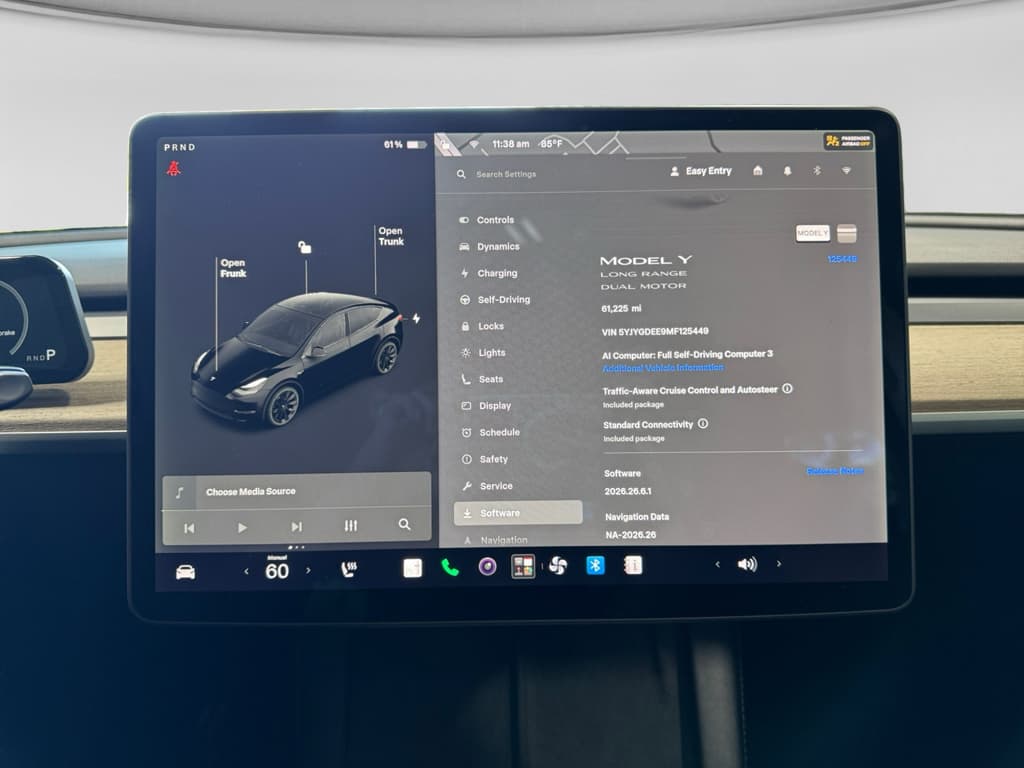Open notifications bell icon
The width and height of the screenshot is (1024, 768).
[787, 170]
